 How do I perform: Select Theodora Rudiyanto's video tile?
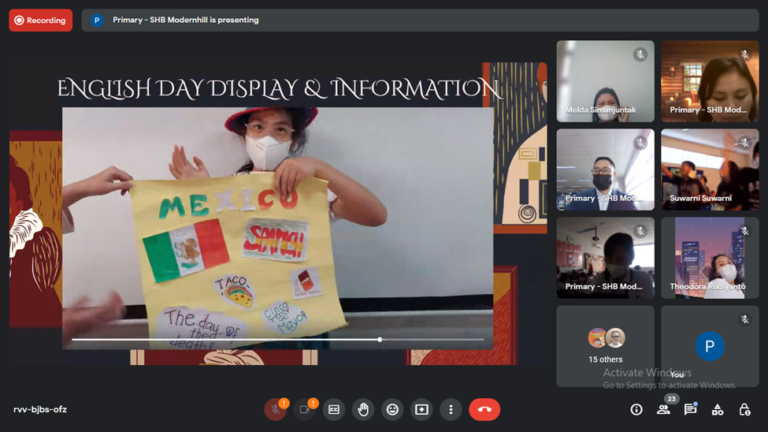pyautogui.click(x=709, y=257)
